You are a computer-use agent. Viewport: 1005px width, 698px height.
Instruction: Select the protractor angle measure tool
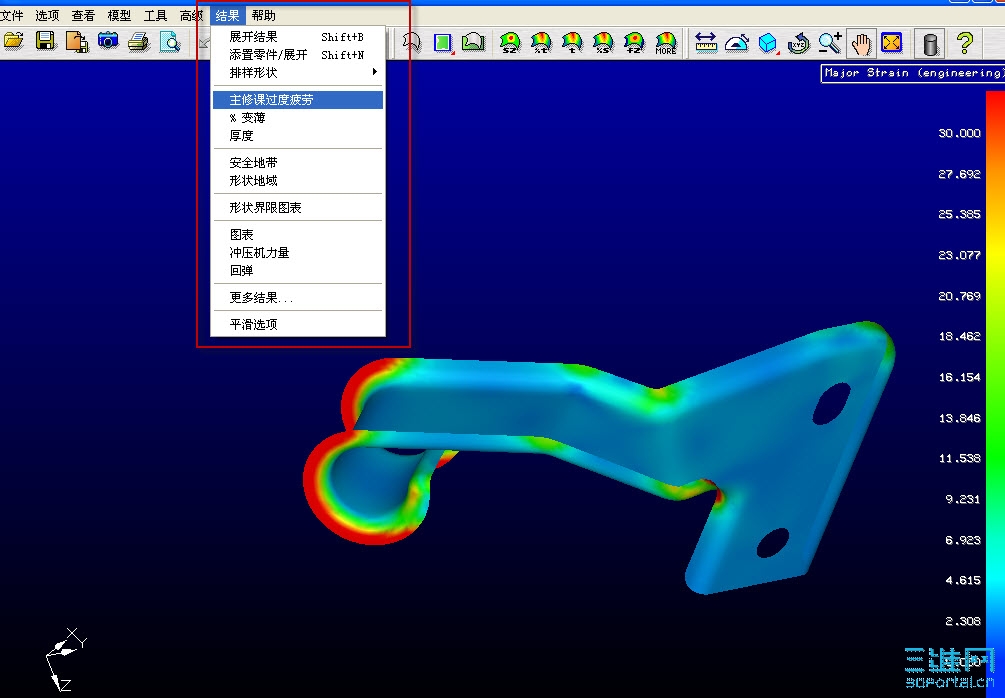tap(736, 43)
